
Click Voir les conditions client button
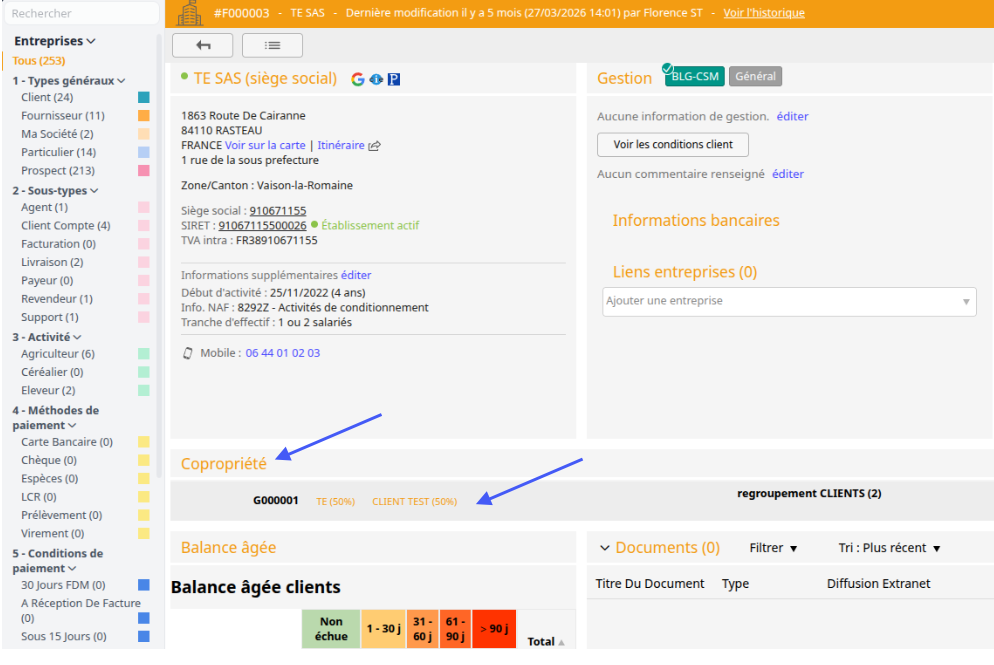(x=673, y=145)
